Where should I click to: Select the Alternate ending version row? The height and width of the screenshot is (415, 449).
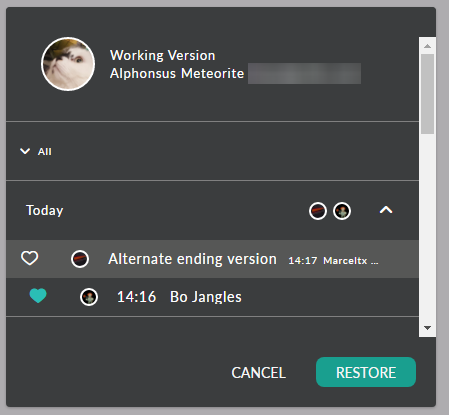[212, 259]
